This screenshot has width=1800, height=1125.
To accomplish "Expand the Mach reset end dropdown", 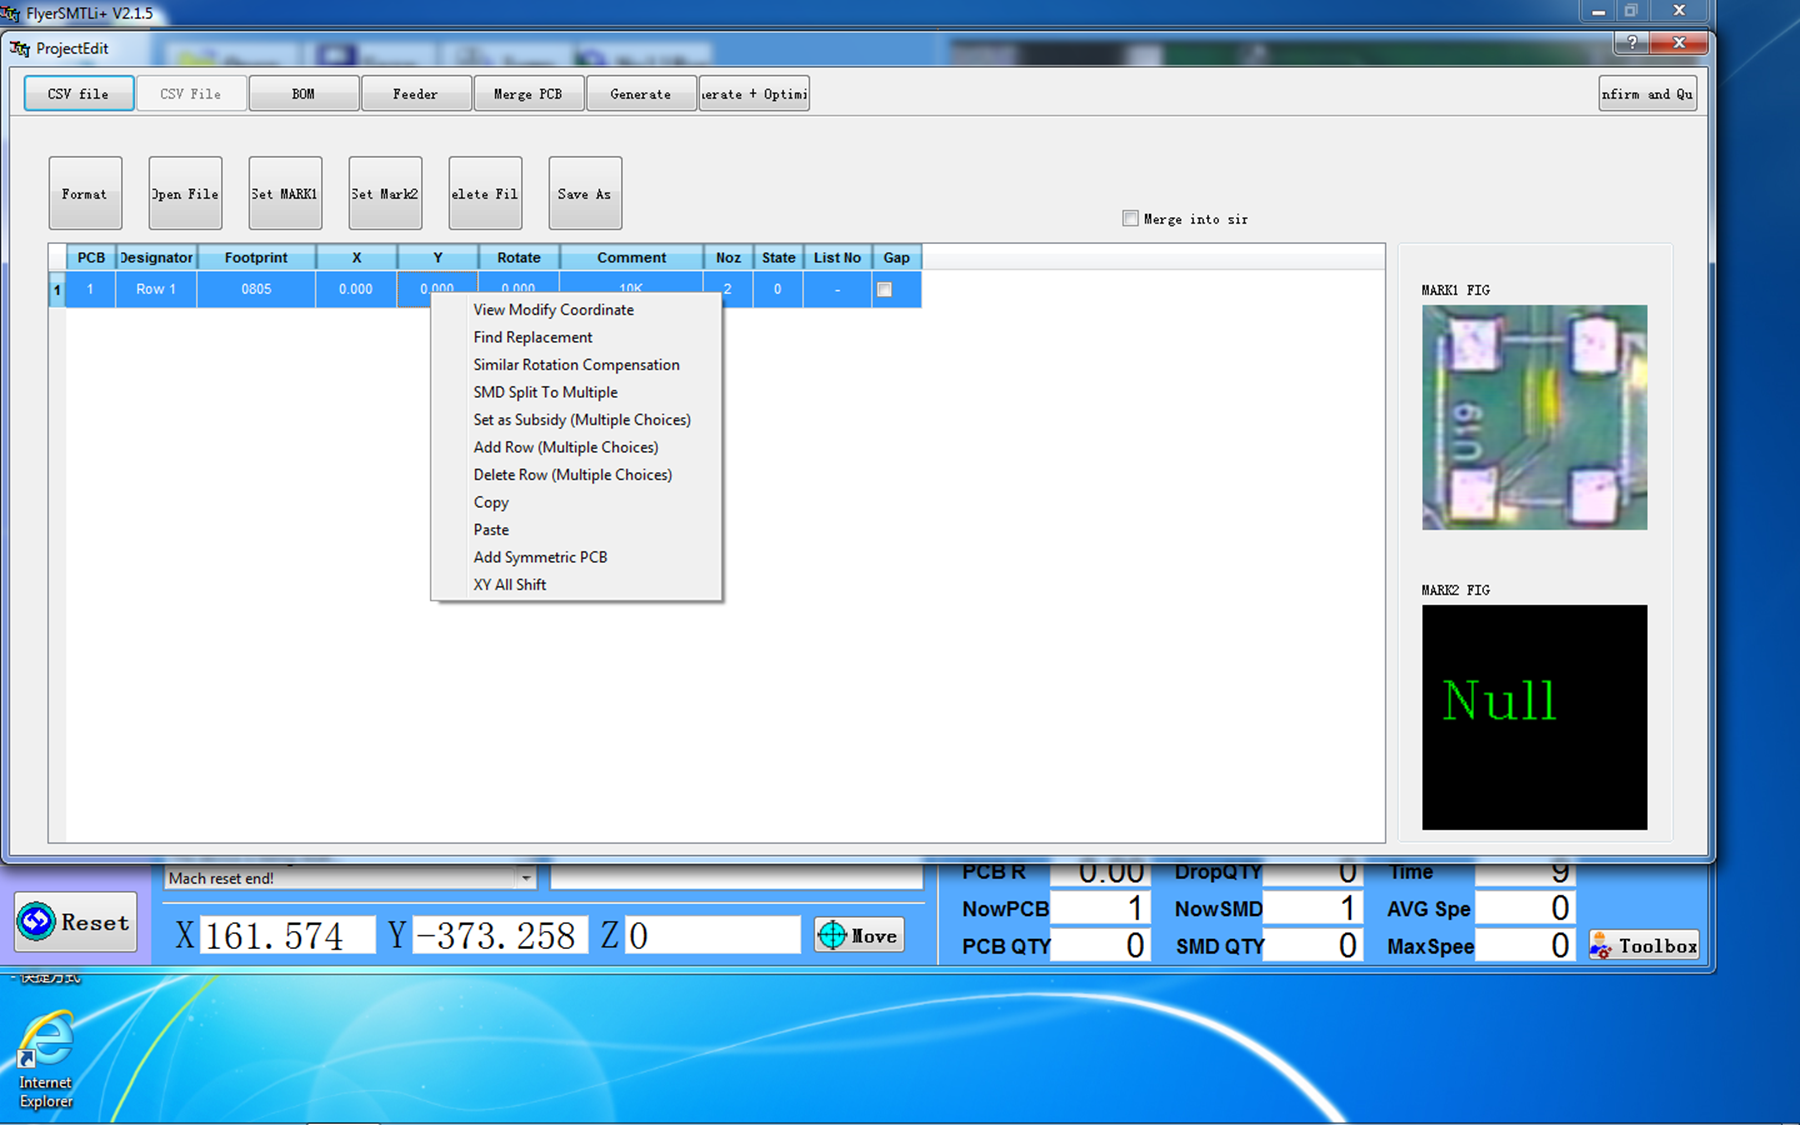I will 526,878.
